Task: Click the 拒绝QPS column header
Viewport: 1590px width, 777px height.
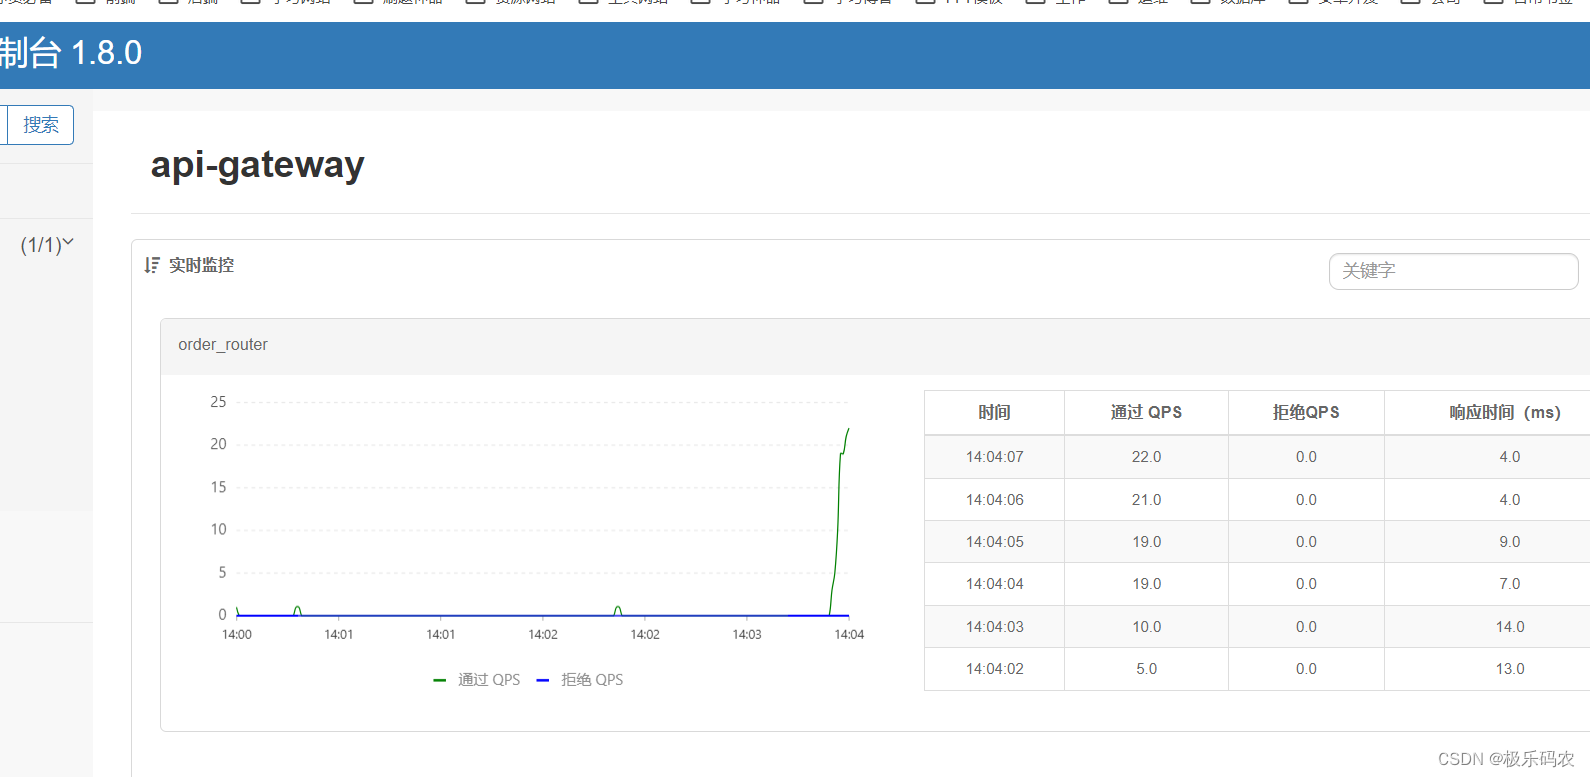Action: (x=1306, y=412)
